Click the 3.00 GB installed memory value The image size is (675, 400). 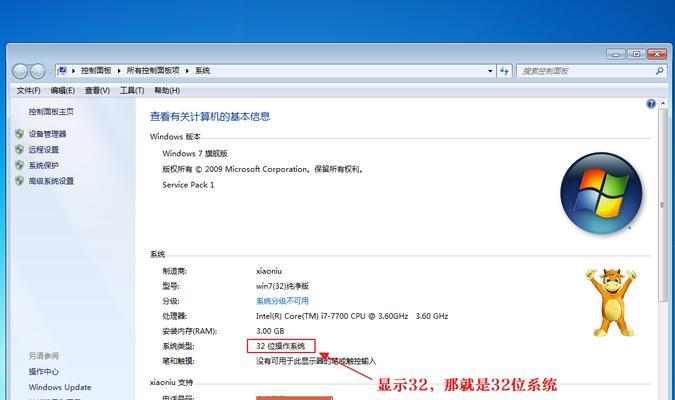pos(270,331)
